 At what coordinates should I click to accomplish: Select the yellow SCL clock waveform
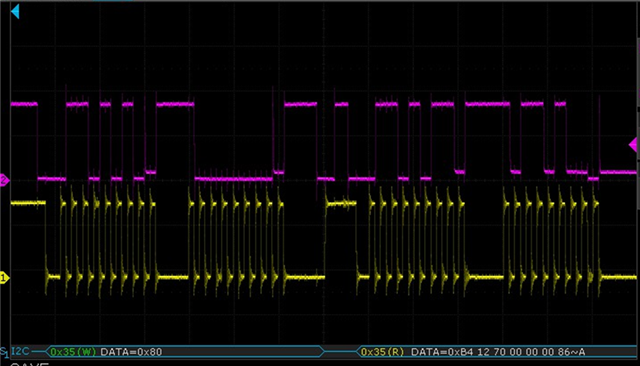pos(323,241)
